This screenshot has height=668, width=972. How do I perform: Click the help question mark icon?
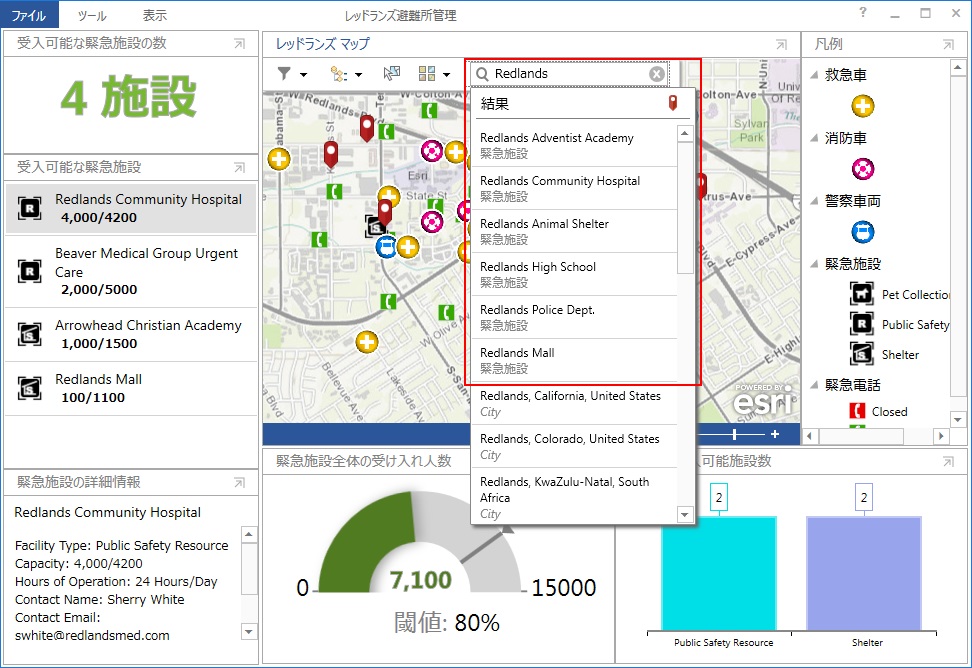[x=863, y=13]
